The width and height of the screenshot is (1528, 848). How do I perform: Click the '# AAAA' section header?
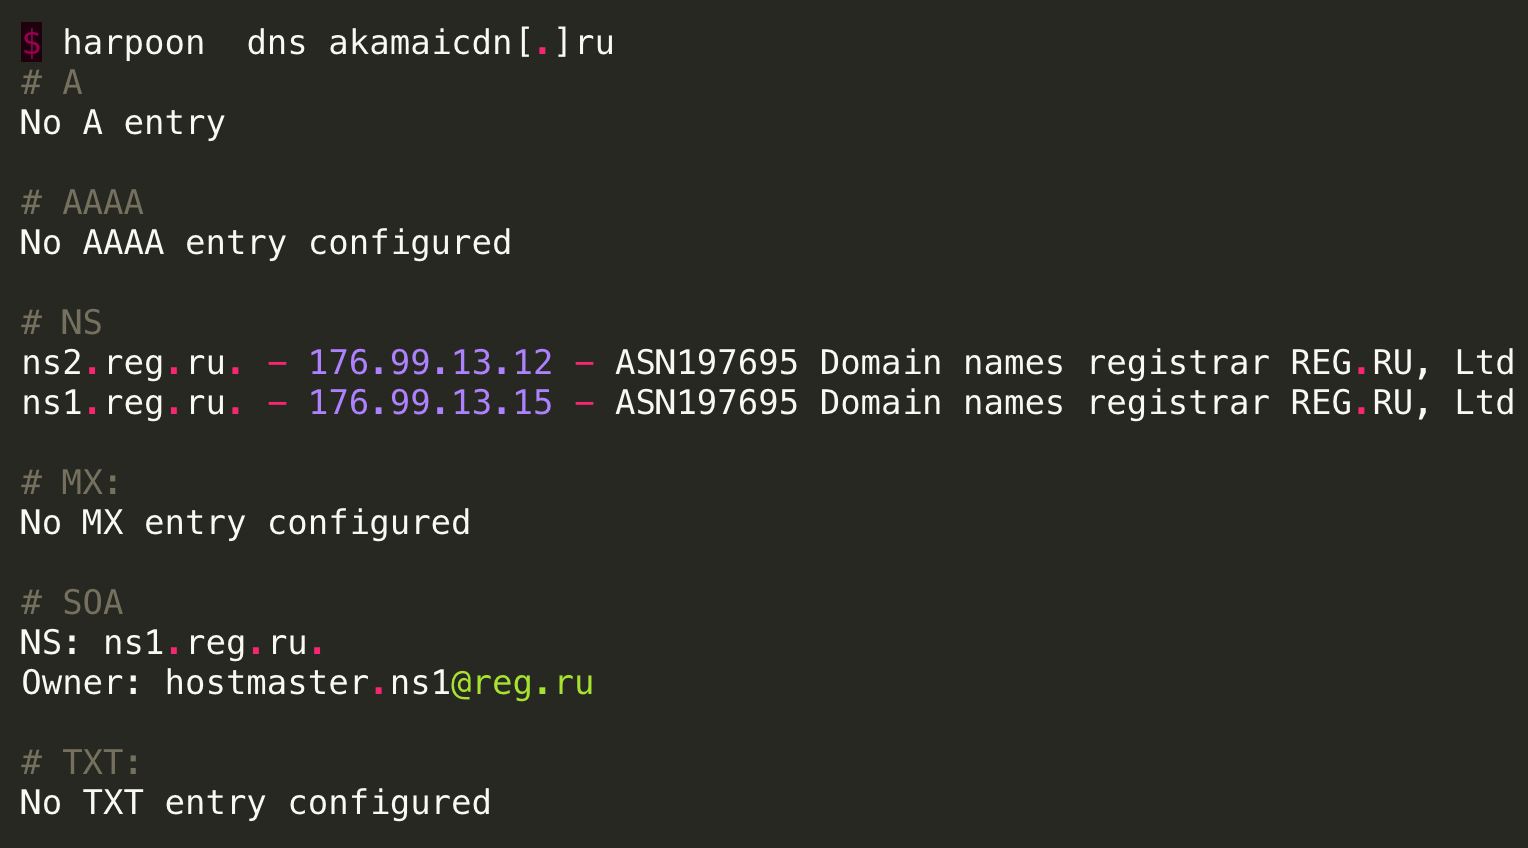(82, 203)
